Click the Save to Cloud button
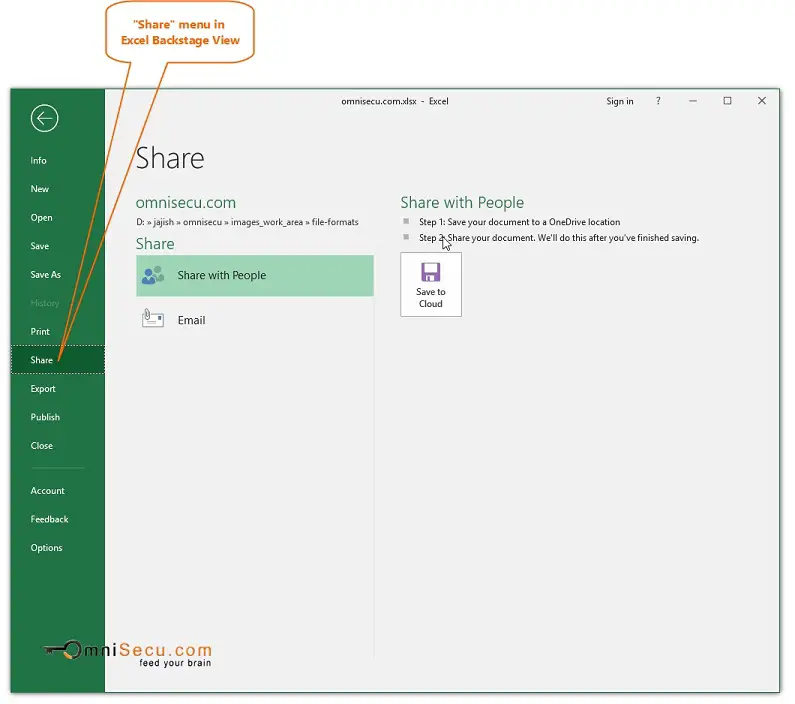This screenshot has width=795, height=704. pos(431,285)
